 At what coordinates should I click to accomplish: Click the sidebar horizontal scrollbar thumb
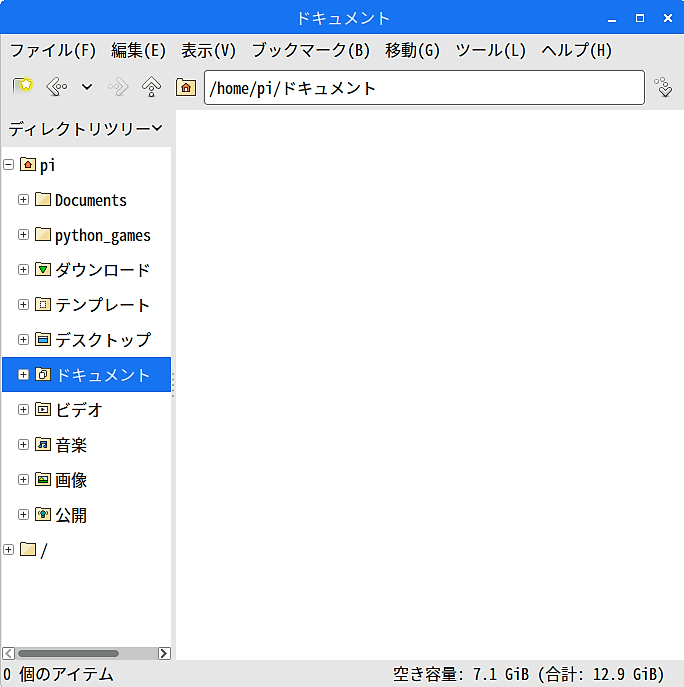point(68,653)
